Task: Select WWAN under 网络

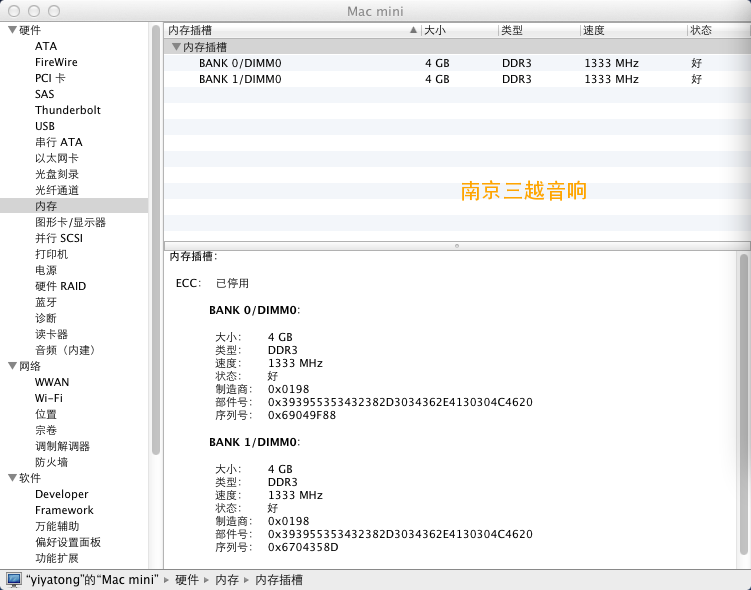Action: [x=52, y=382]
